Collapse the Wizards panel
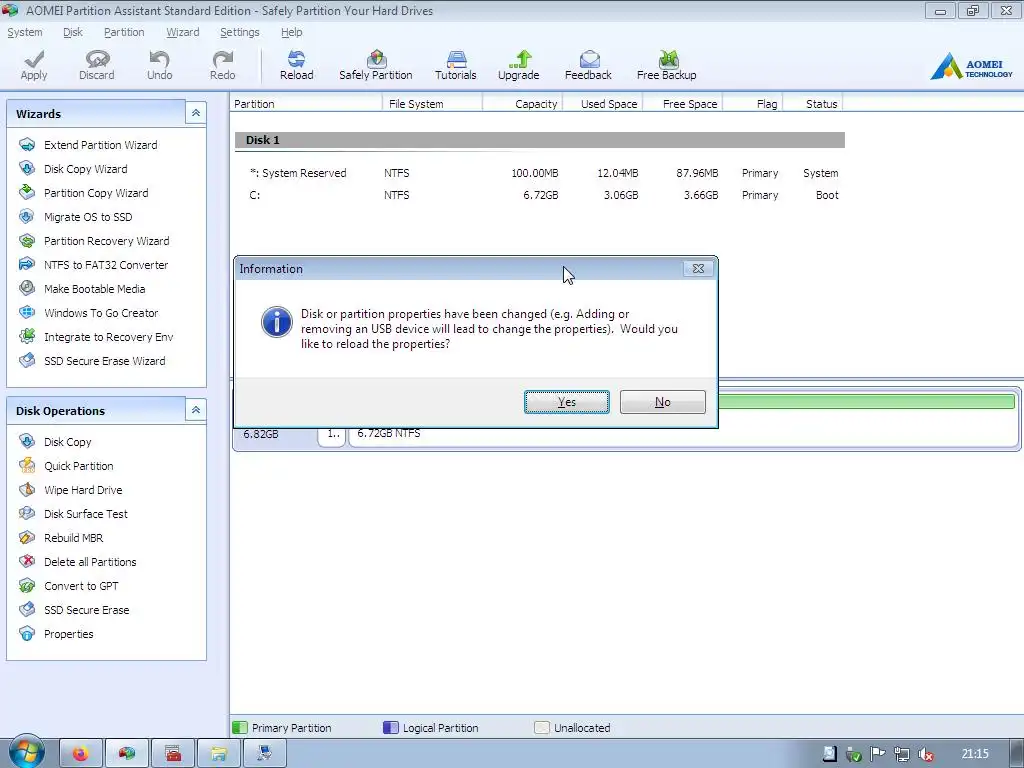1024x768 pixels. coord(195,113)
